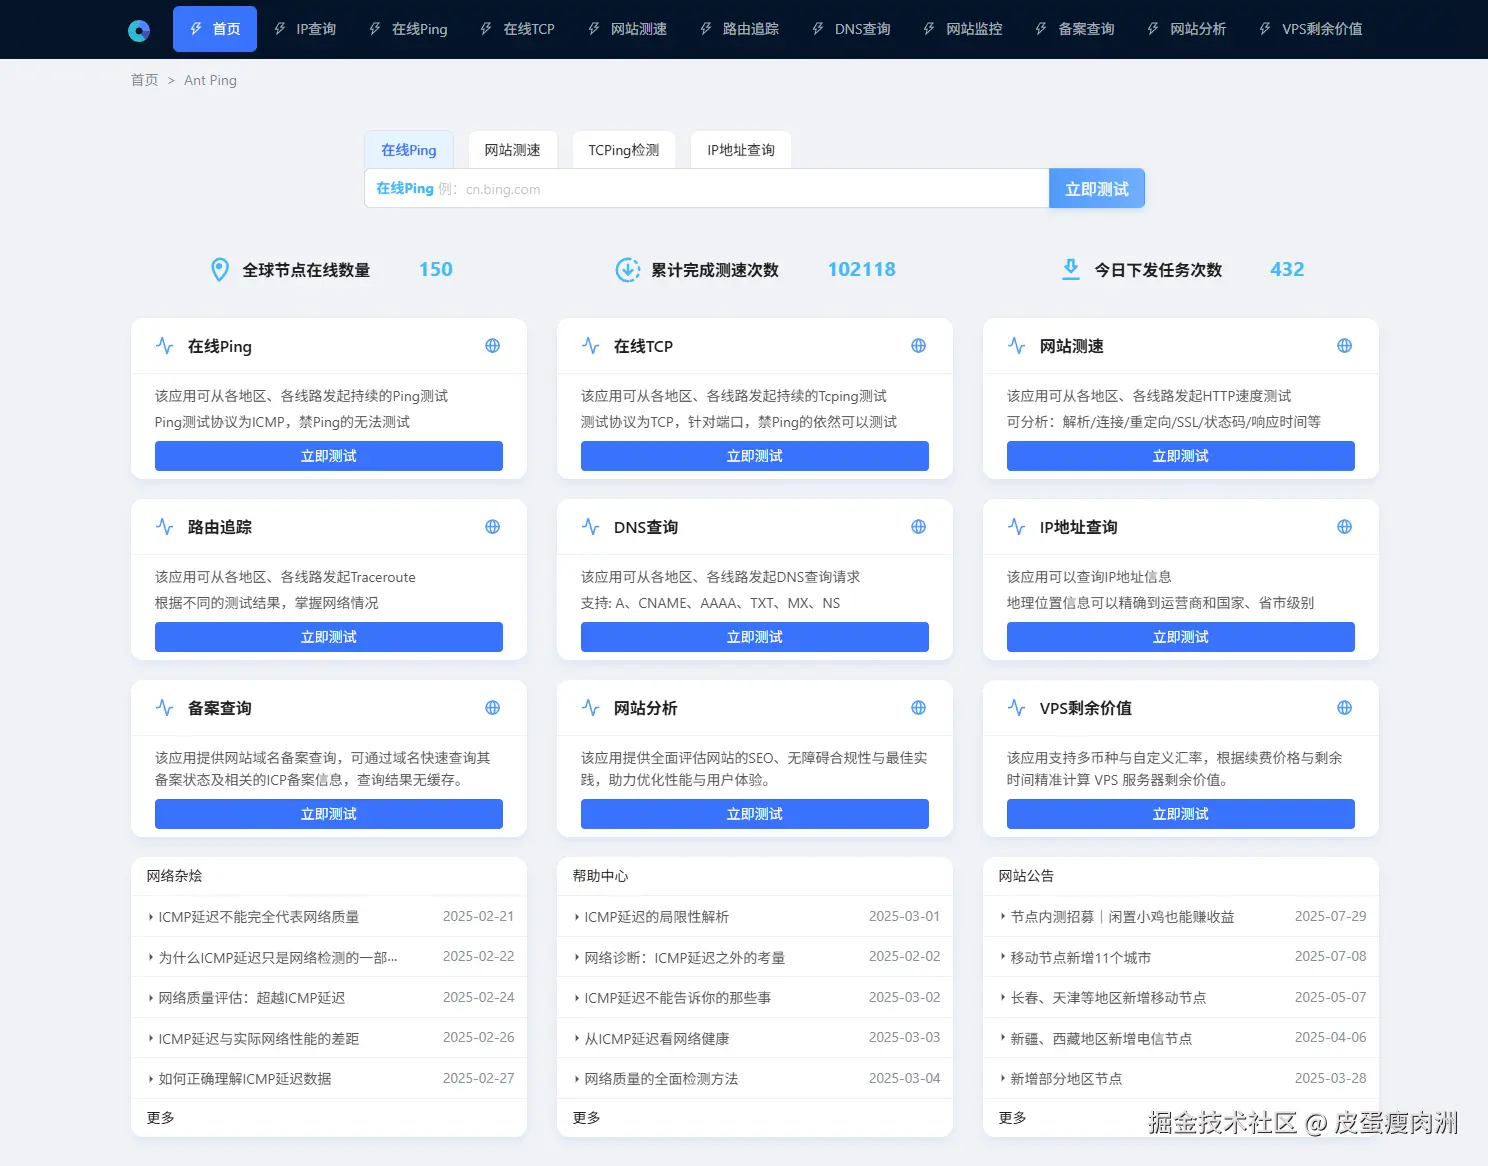Open the 更多 link under 网站公告
Screen dimensions: 1488x1166
pyautogui.click(x=1012, y=1117)
